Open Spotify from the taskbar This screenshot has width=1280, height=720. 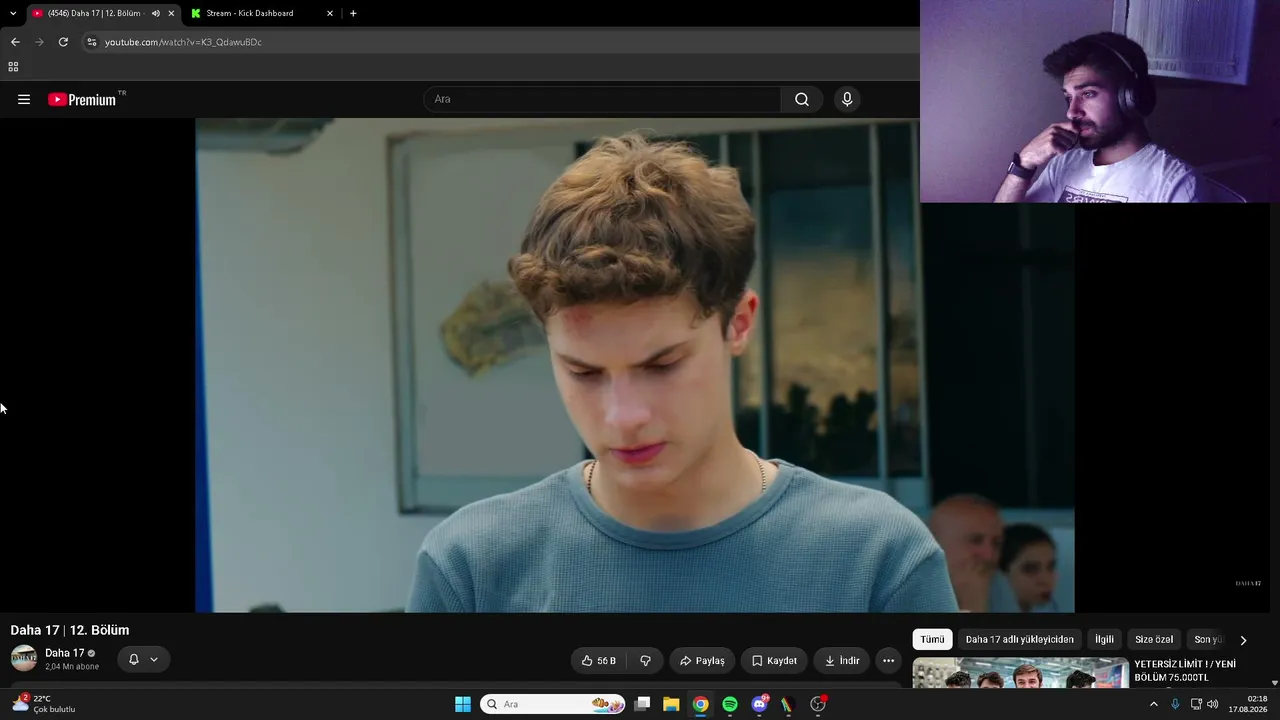coord(730,704)
